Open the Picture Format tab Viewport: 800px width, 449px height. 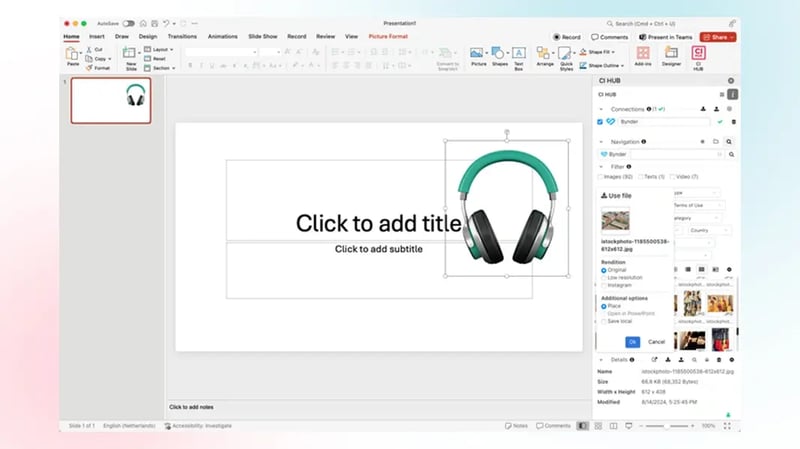coord(388,37)
